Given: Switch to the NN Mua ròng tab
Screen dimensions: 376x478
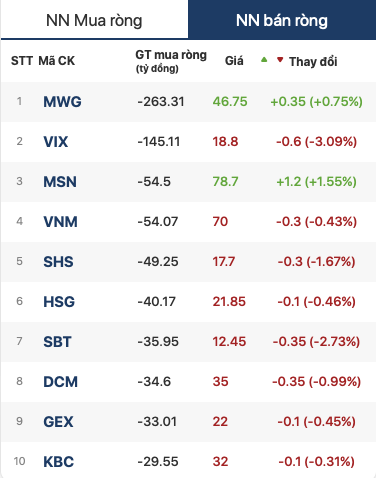Looking at the screenshot, I should click(x=94, y=20).
